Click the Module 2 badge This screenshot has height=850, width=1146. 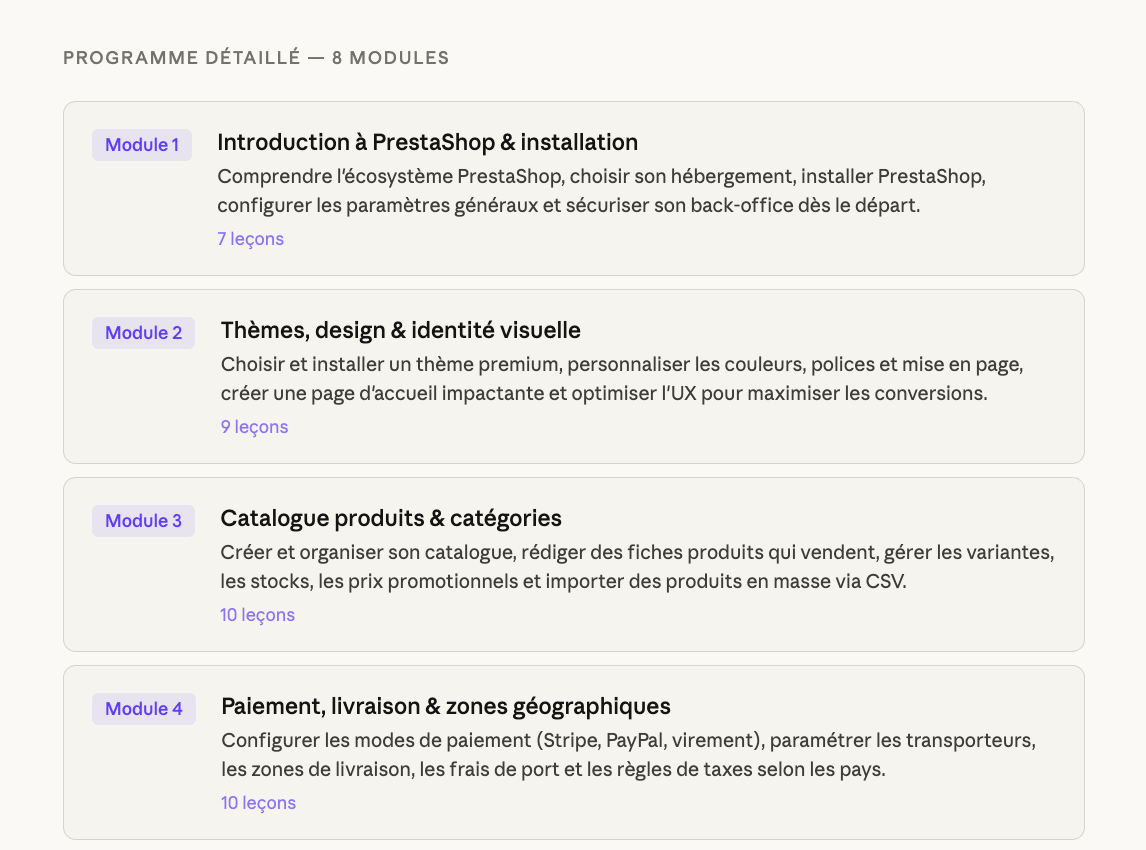coord(144,333)
